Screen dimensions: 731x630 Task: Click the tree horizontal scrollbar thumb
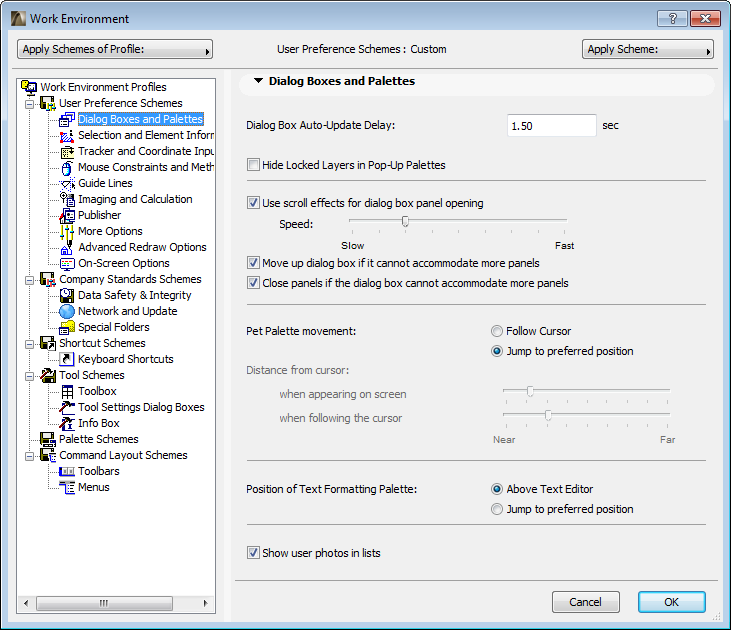tap(104, 603)
